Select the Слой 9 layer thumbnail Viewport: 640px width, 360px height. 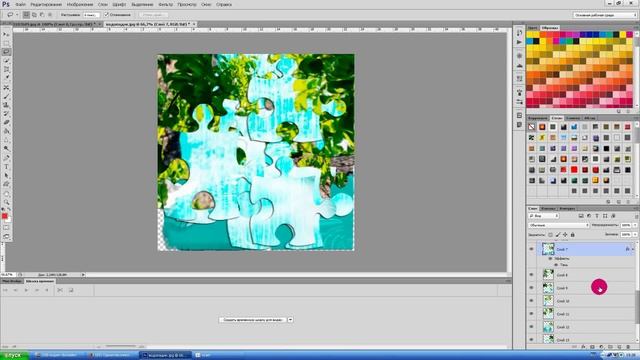[x=548, y=288]
